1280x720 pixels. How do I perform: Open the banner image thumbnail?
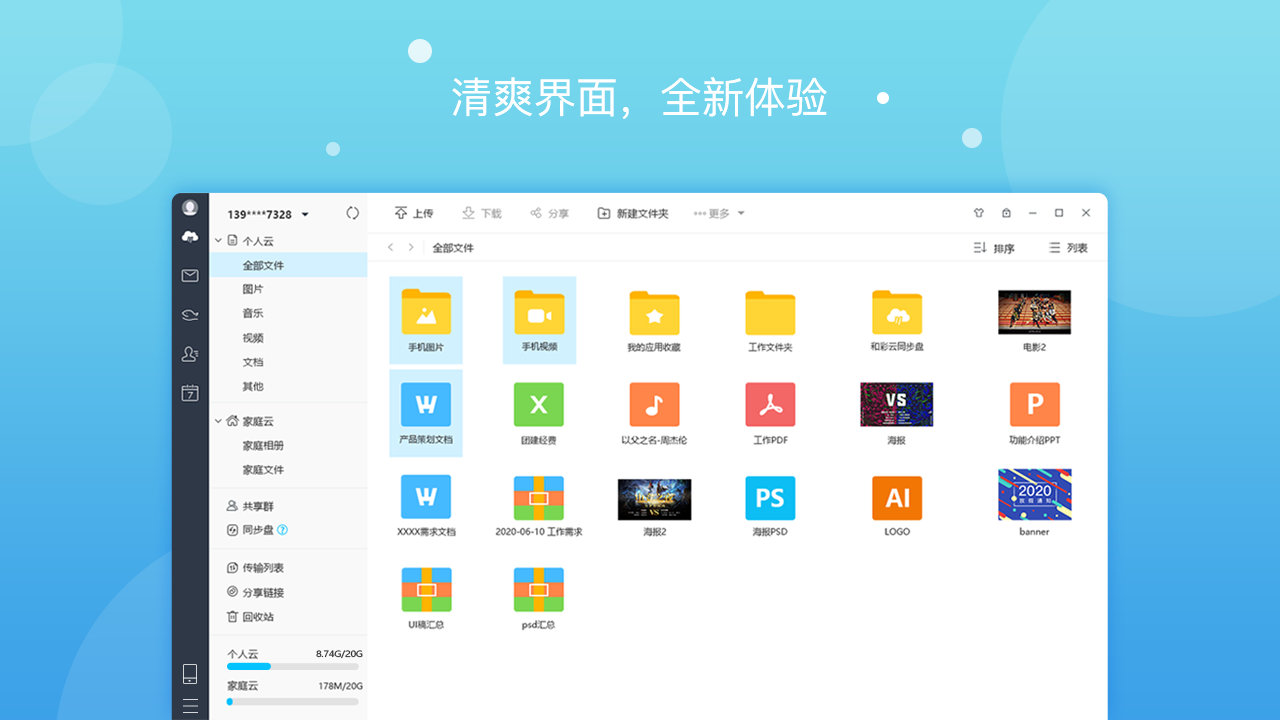tap(1035, 494)
